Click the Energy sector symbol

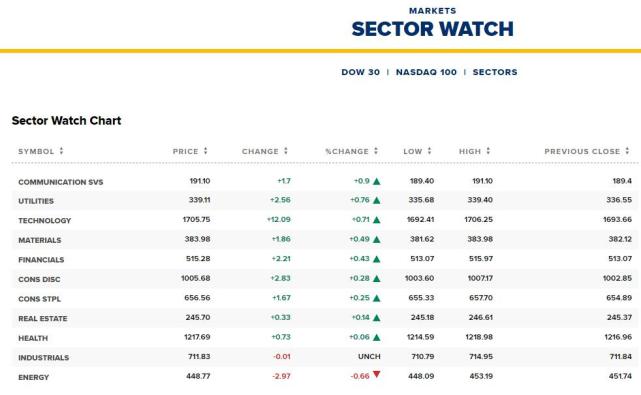pos(34,377)
